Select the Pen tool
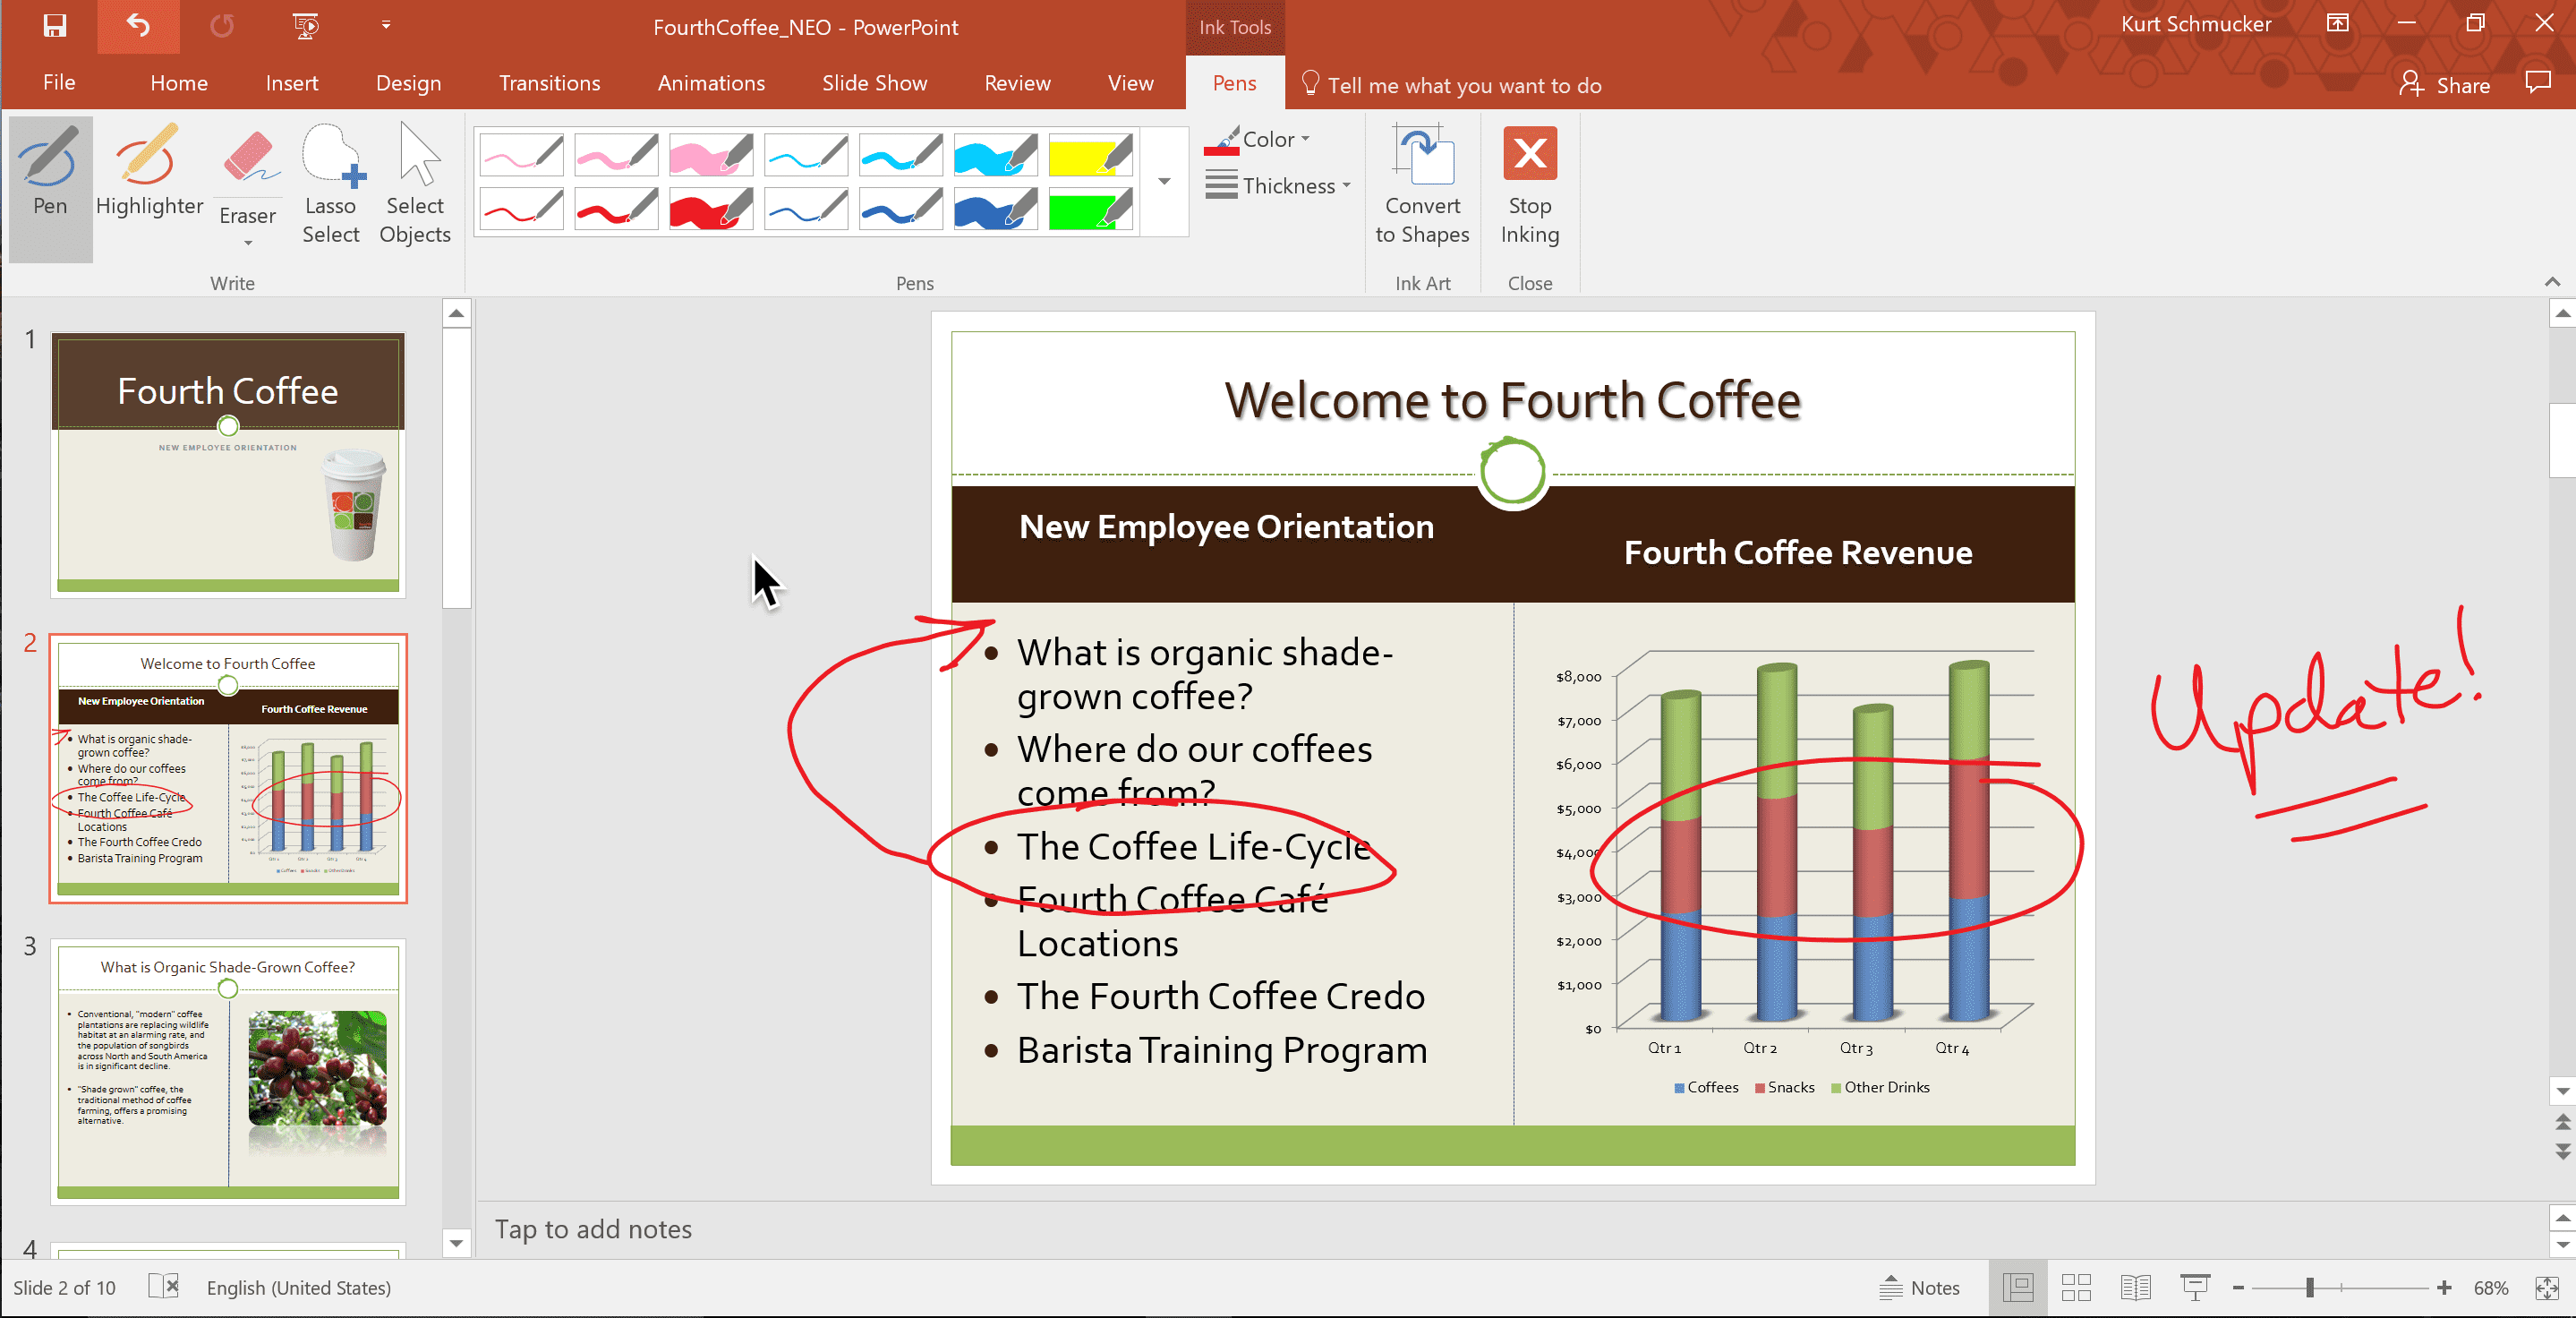The width and height of the screenshot is (2576, 1318). (x=50, y=189)
